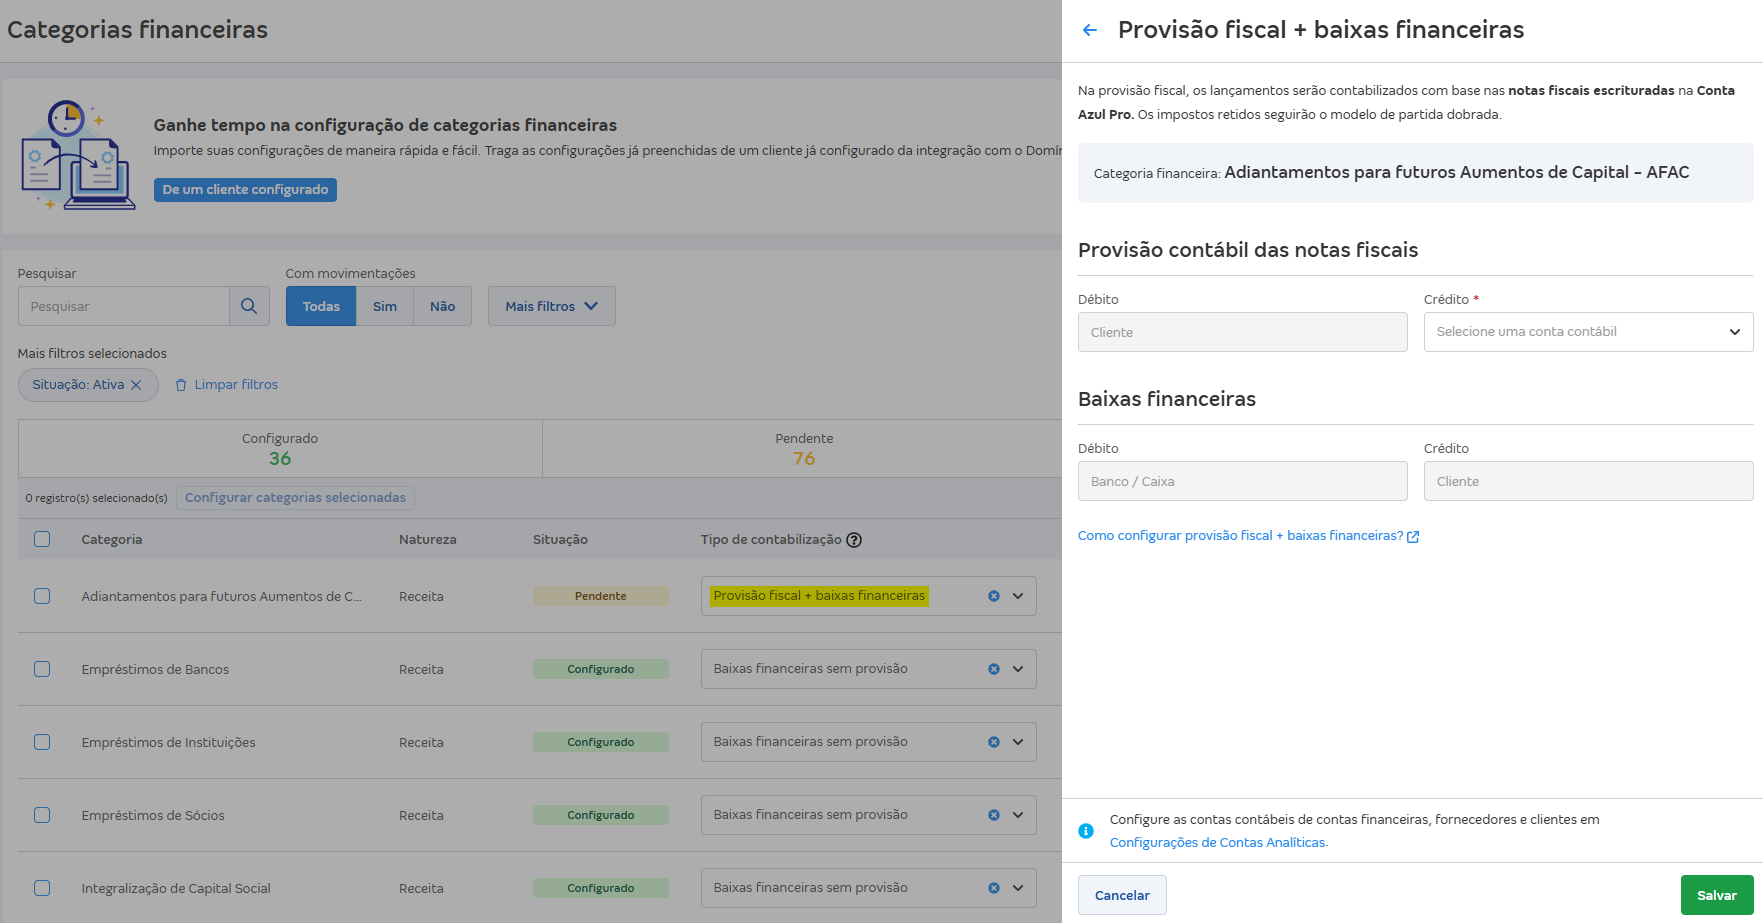
Task: Click help icon beside Tipo de contabilização
Action: point(854,540)
